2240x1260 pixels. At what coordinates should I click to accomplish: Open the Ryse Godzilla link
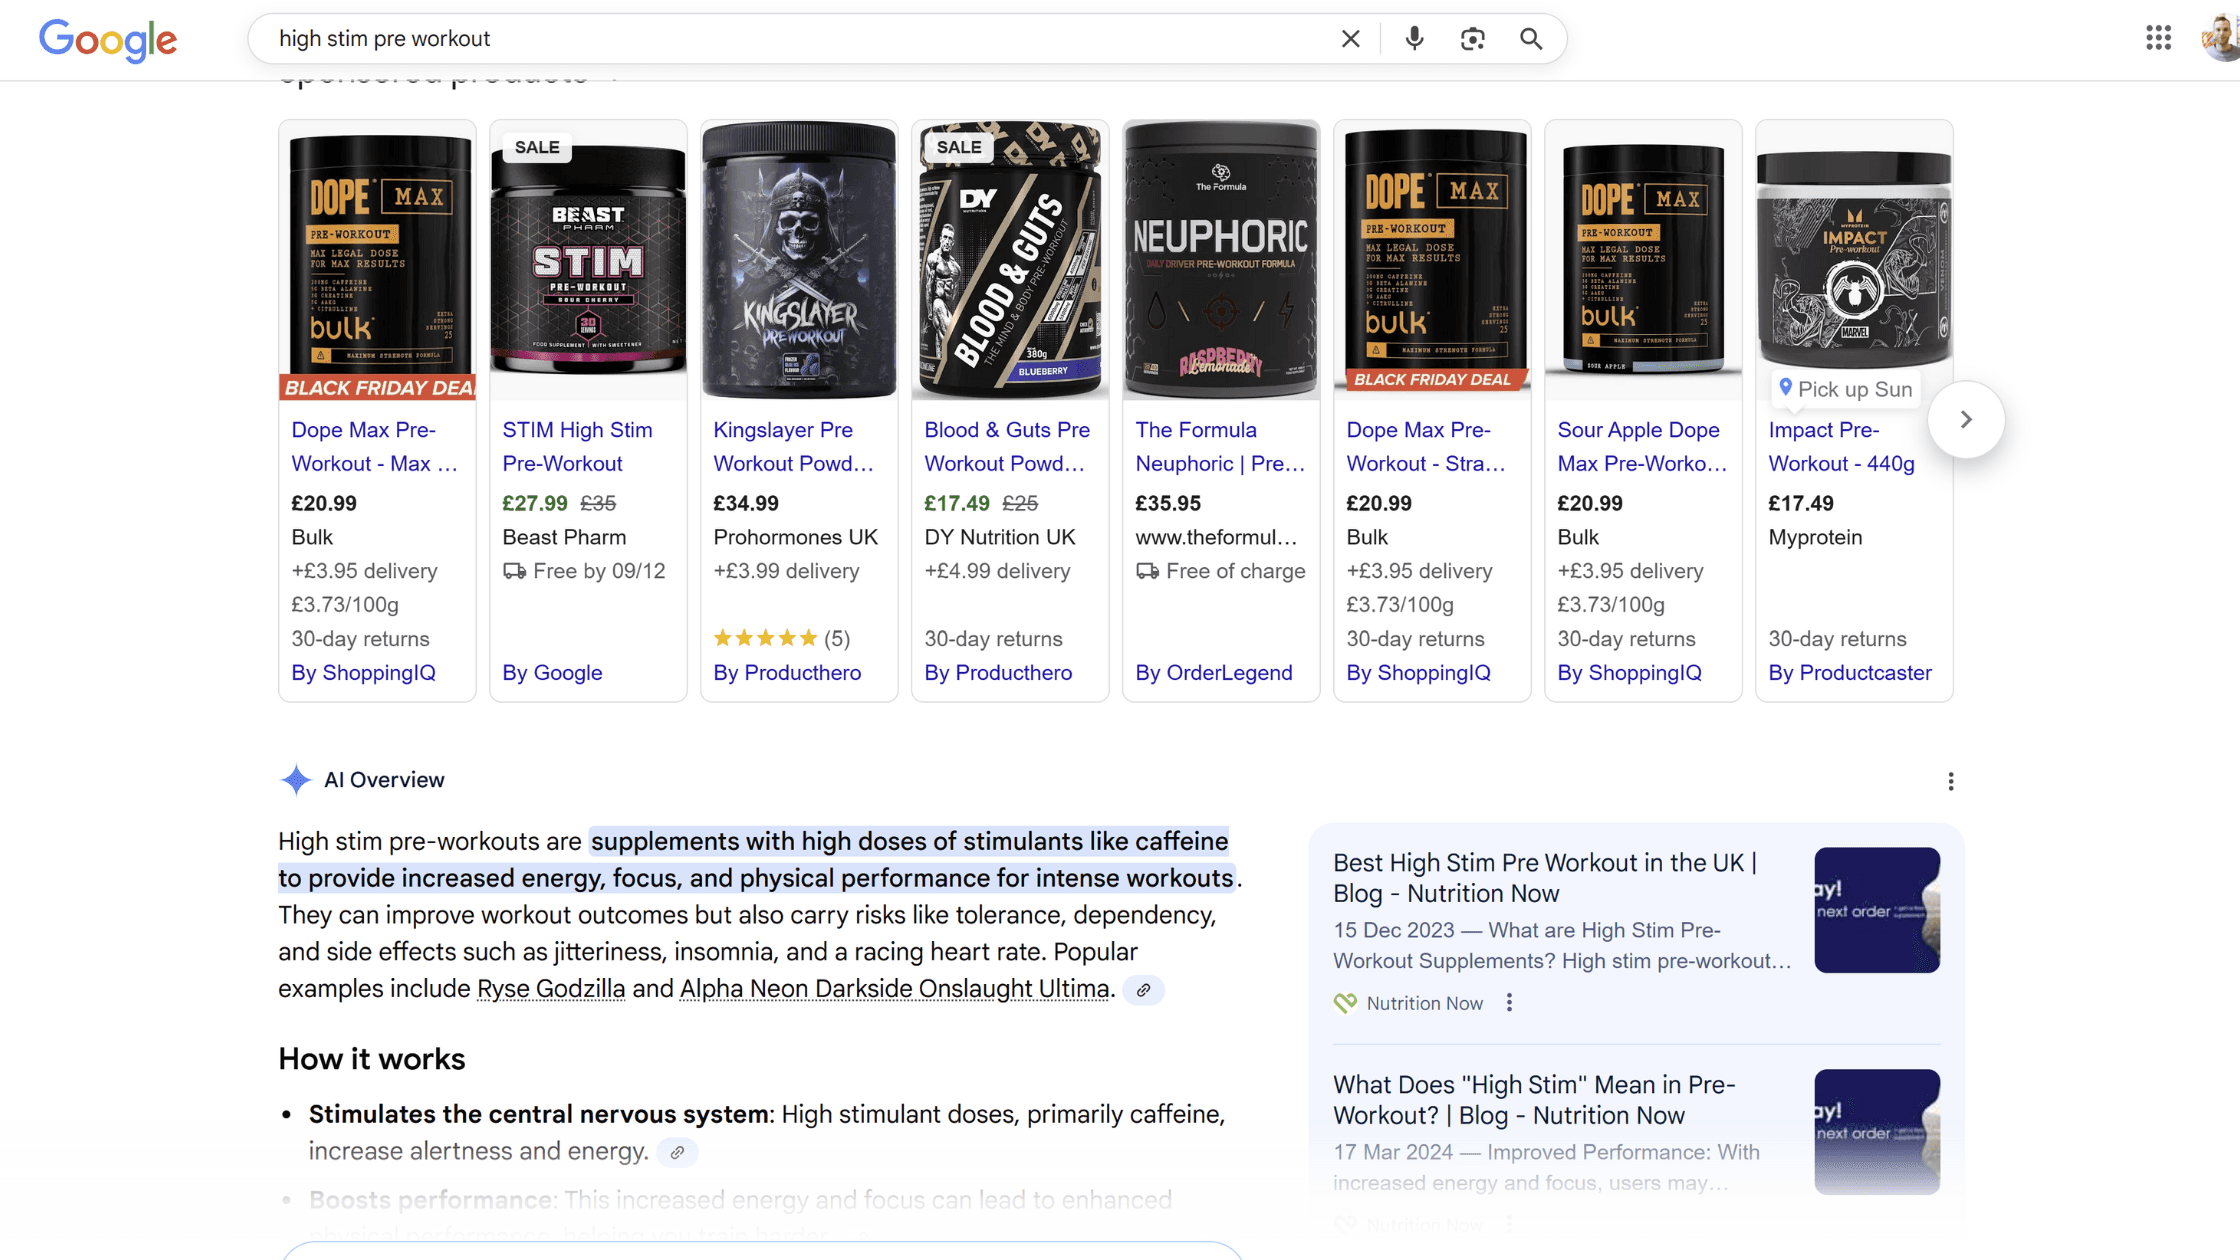pos(550,988)
